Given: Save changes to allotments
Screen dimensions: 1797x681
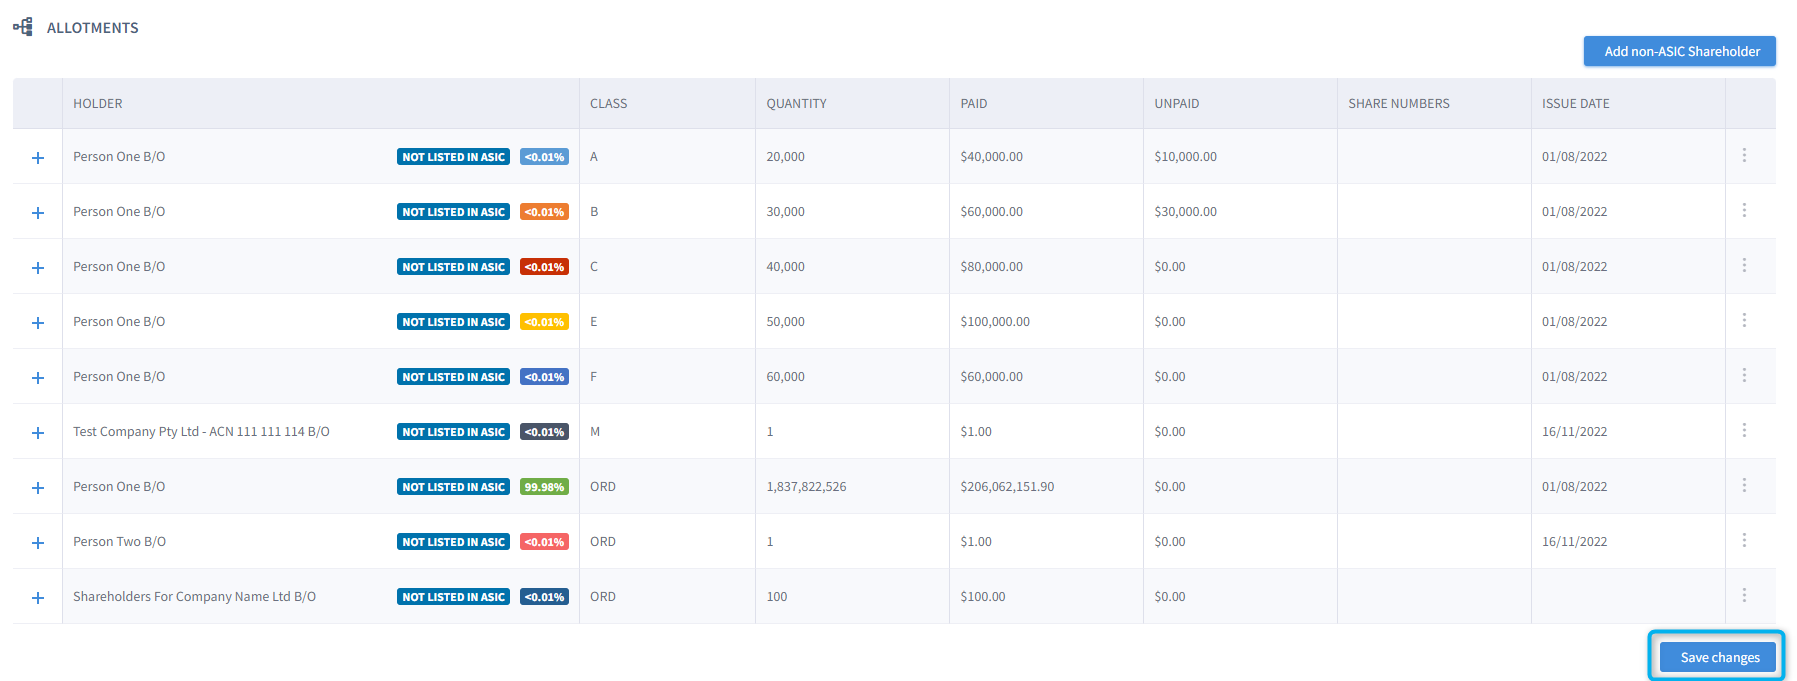Looking at the screenshot, I should point(1718,657).
